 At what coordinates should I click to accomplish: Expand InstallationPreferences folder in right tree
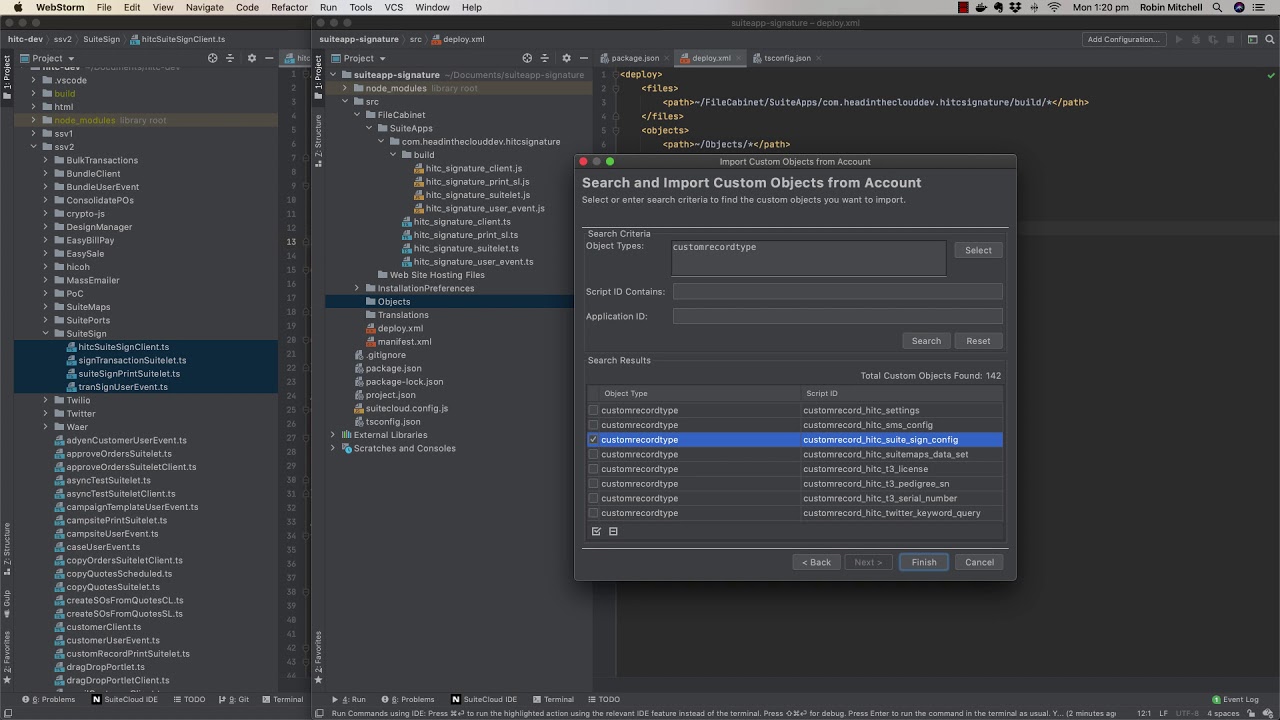(x=357, y=288)
